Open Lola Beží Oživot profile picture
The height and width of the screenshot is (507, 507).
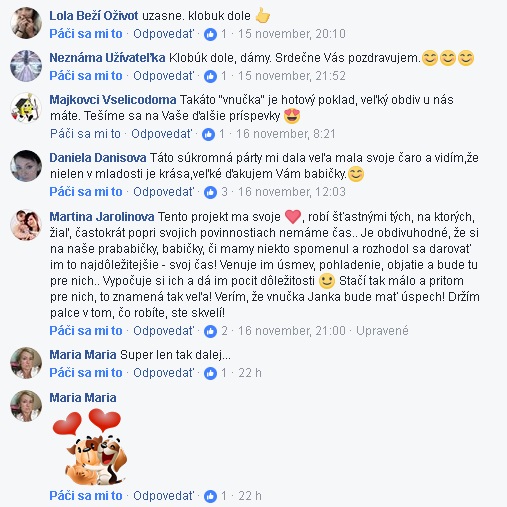(26, 23)
